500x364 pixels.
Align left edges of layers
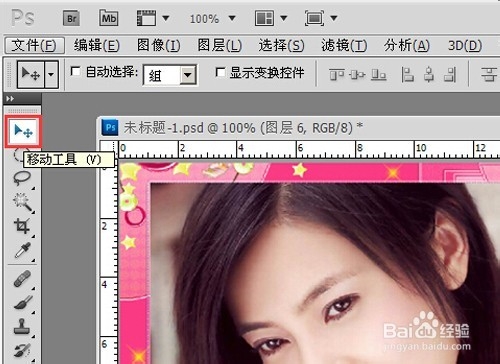point(407,74)
